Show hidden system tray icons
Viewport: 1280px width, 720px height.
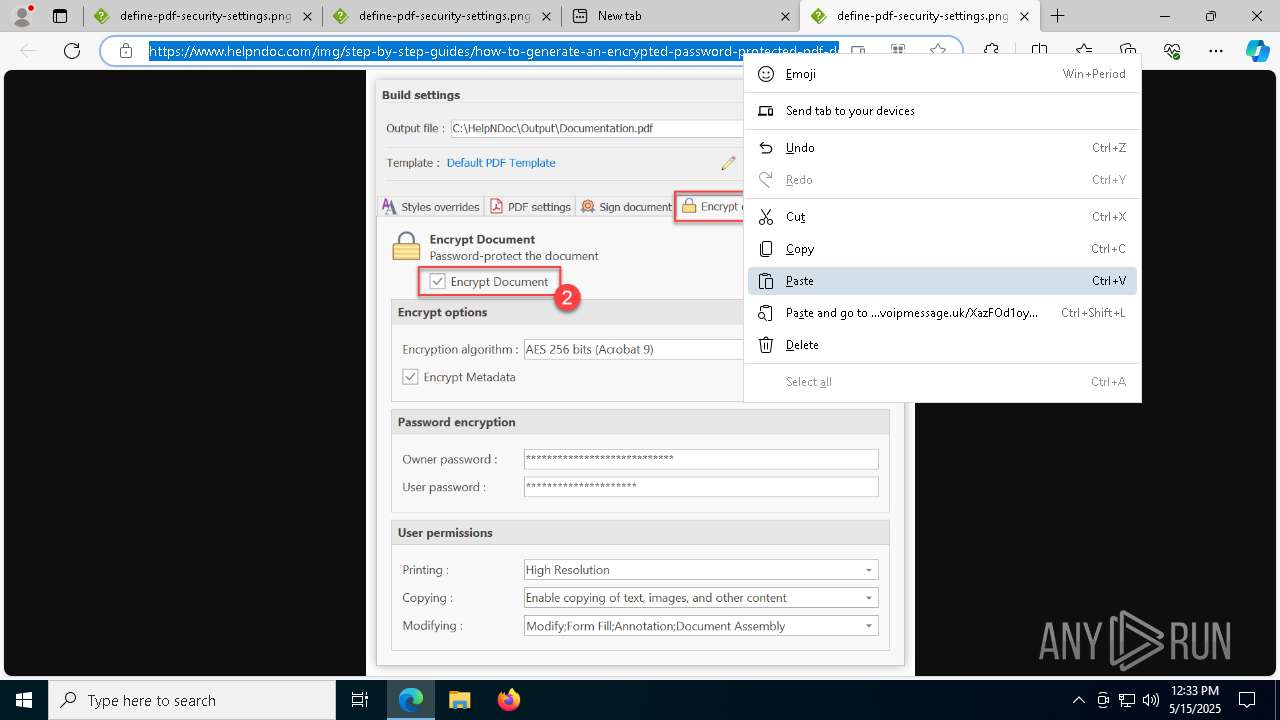pyautogui.click(x=1078, y=700)
